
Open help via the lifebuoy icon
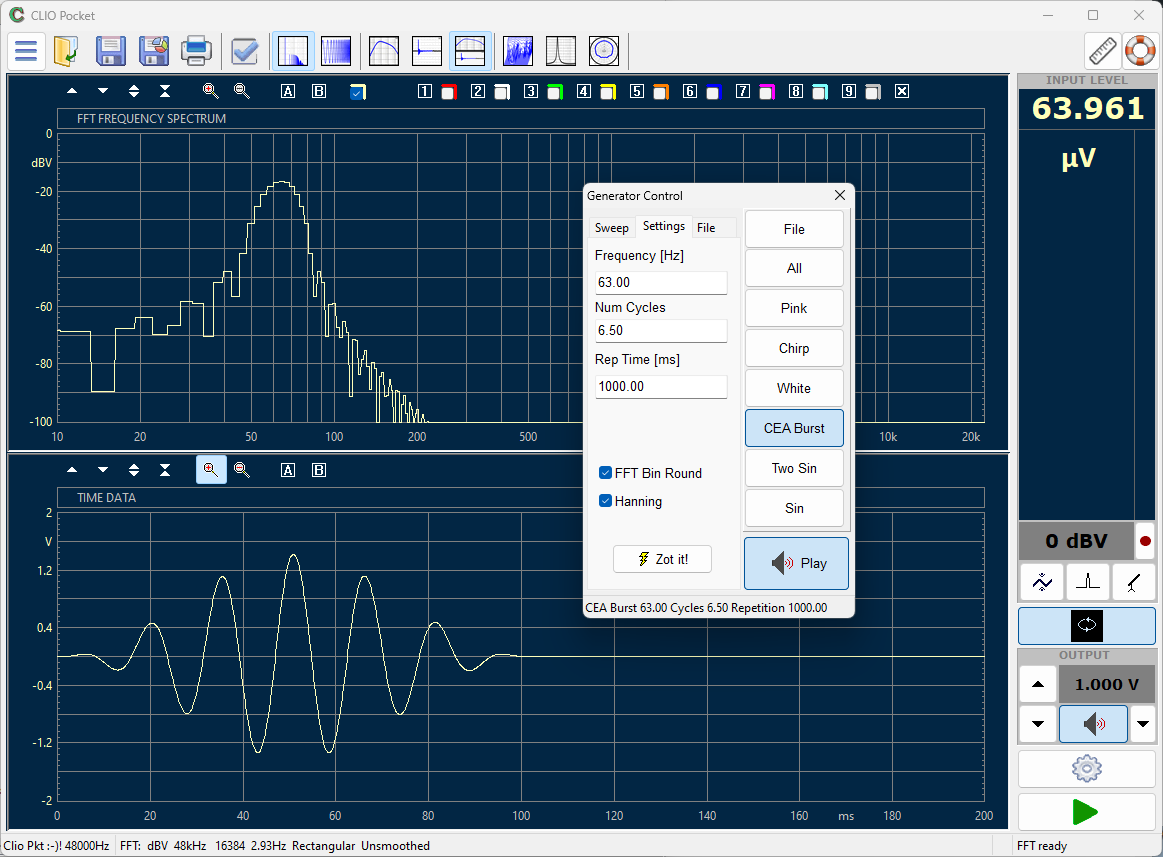[x=1140, y=51]
